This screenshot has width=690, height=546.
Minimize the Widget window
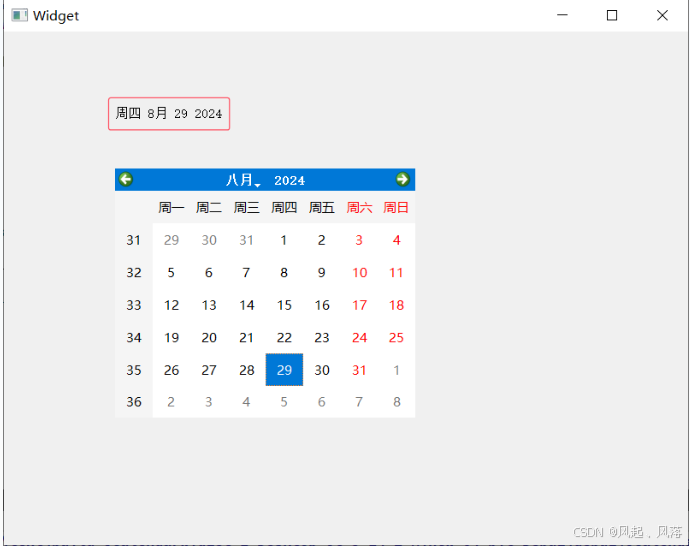(562, 15)
